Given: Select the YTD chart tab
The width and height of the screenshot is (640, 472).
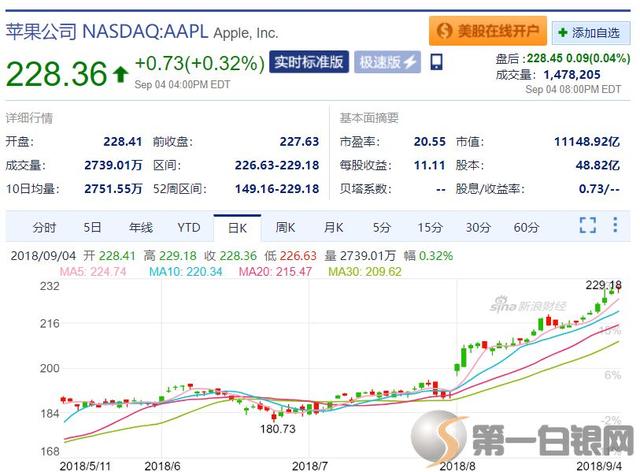Looking at the screenshot, I should click(x=189, y=227).
